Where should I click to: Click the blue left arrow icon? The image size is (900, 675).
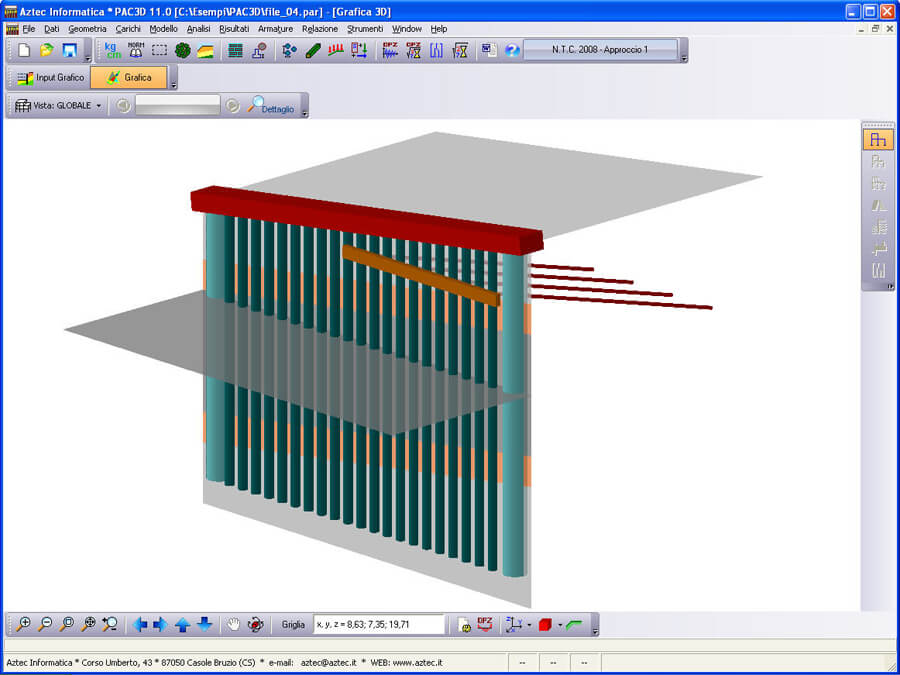[140, 624]
